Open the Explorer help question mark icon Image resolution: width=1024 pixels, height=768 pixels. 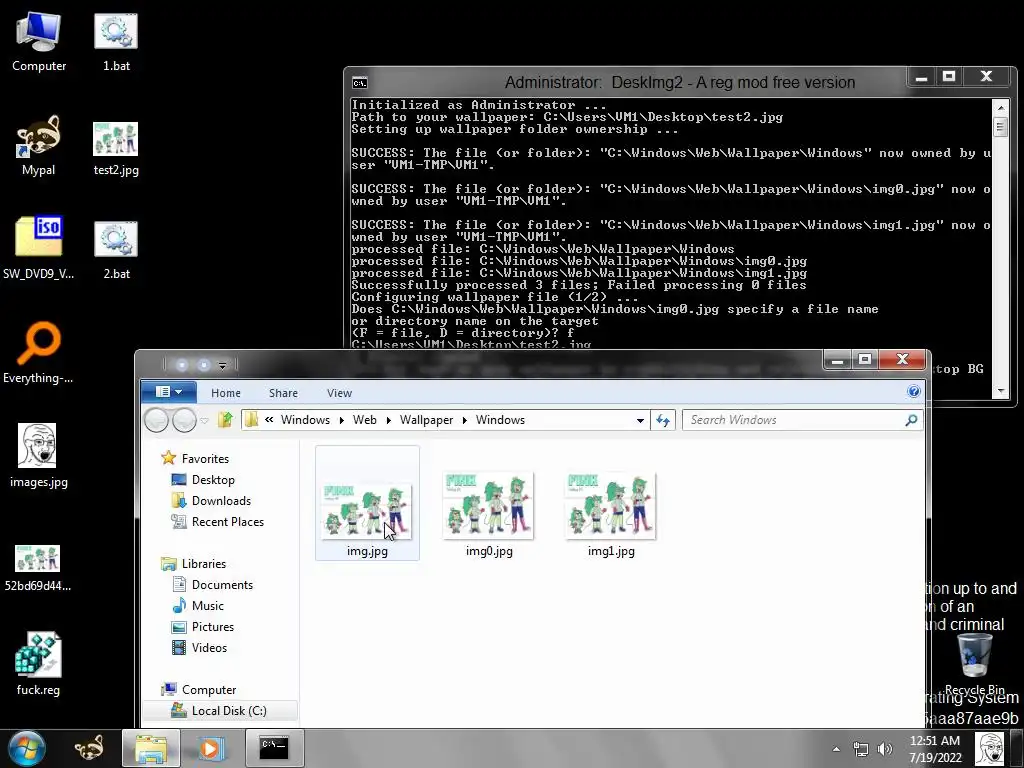click(914, 391)
